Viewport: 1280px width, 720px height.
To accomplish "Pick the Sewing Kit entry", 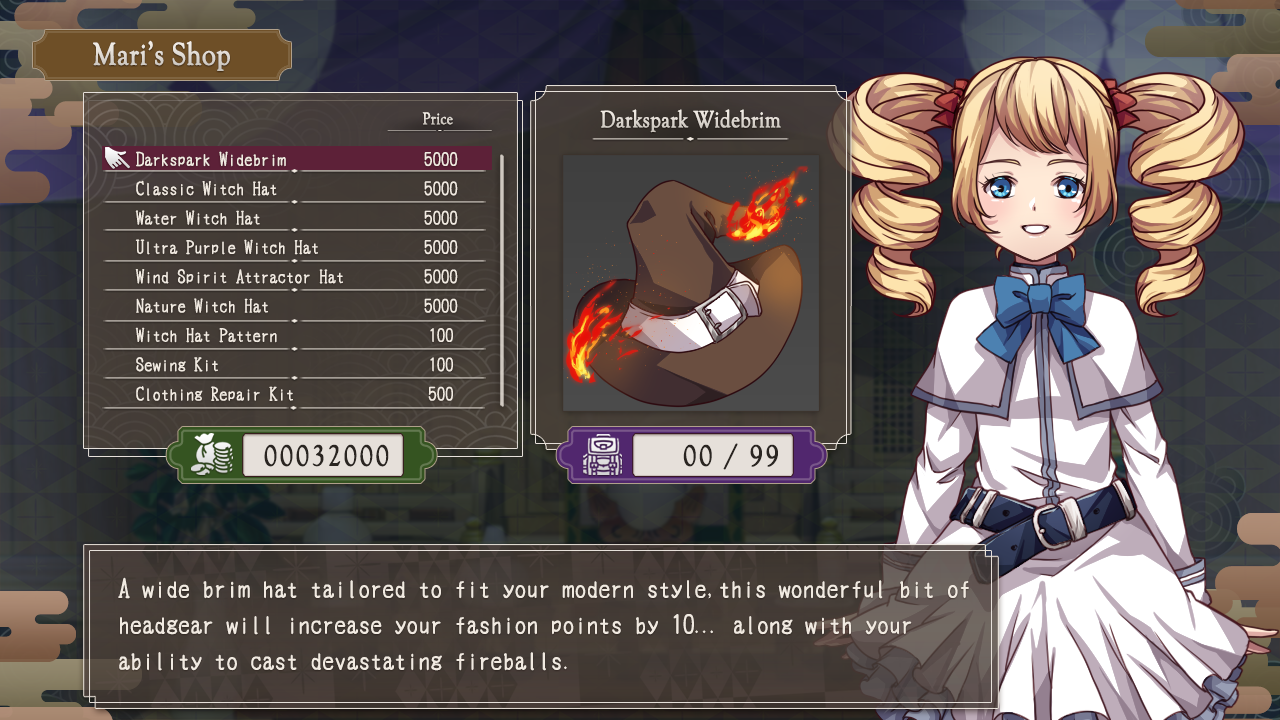I will pyautogui.click(x=298, y=365).
